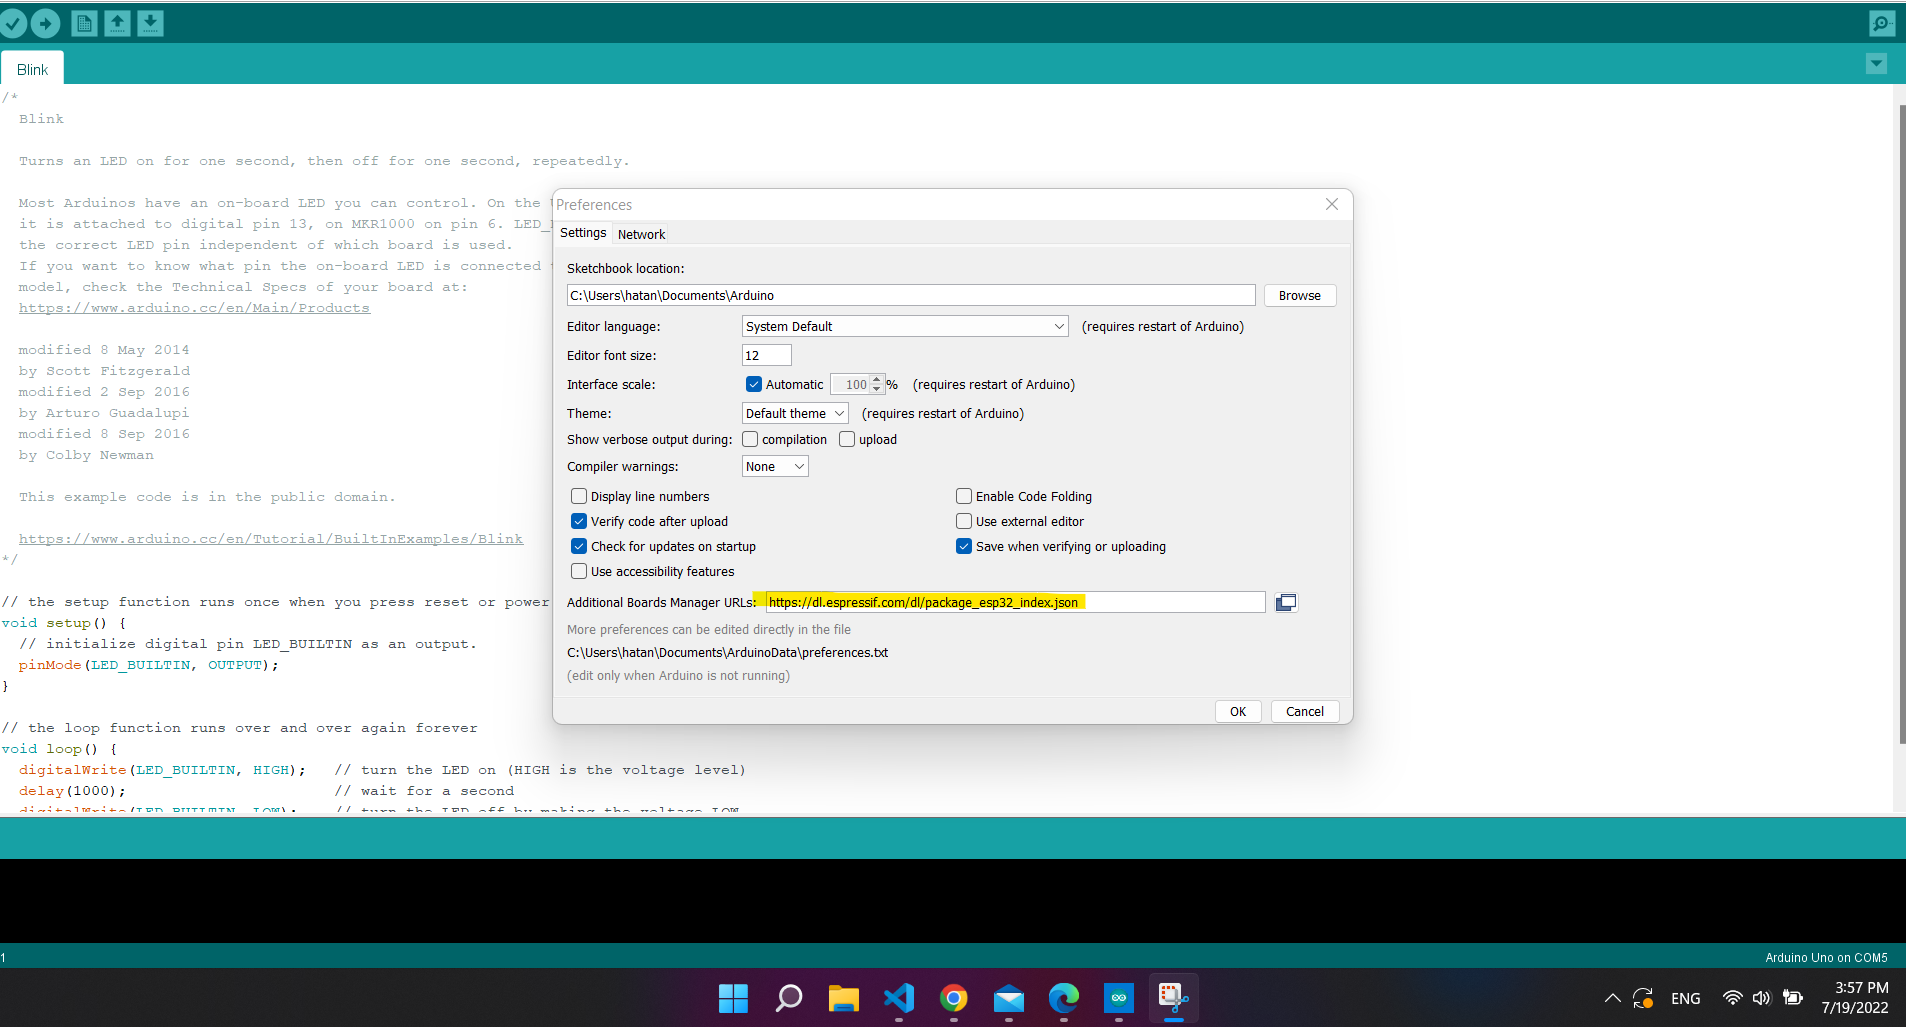Screen dimensions: 1906x1027
Task: Open the sketch tab menu dropdown arrow
Action: click(1876, 64)
